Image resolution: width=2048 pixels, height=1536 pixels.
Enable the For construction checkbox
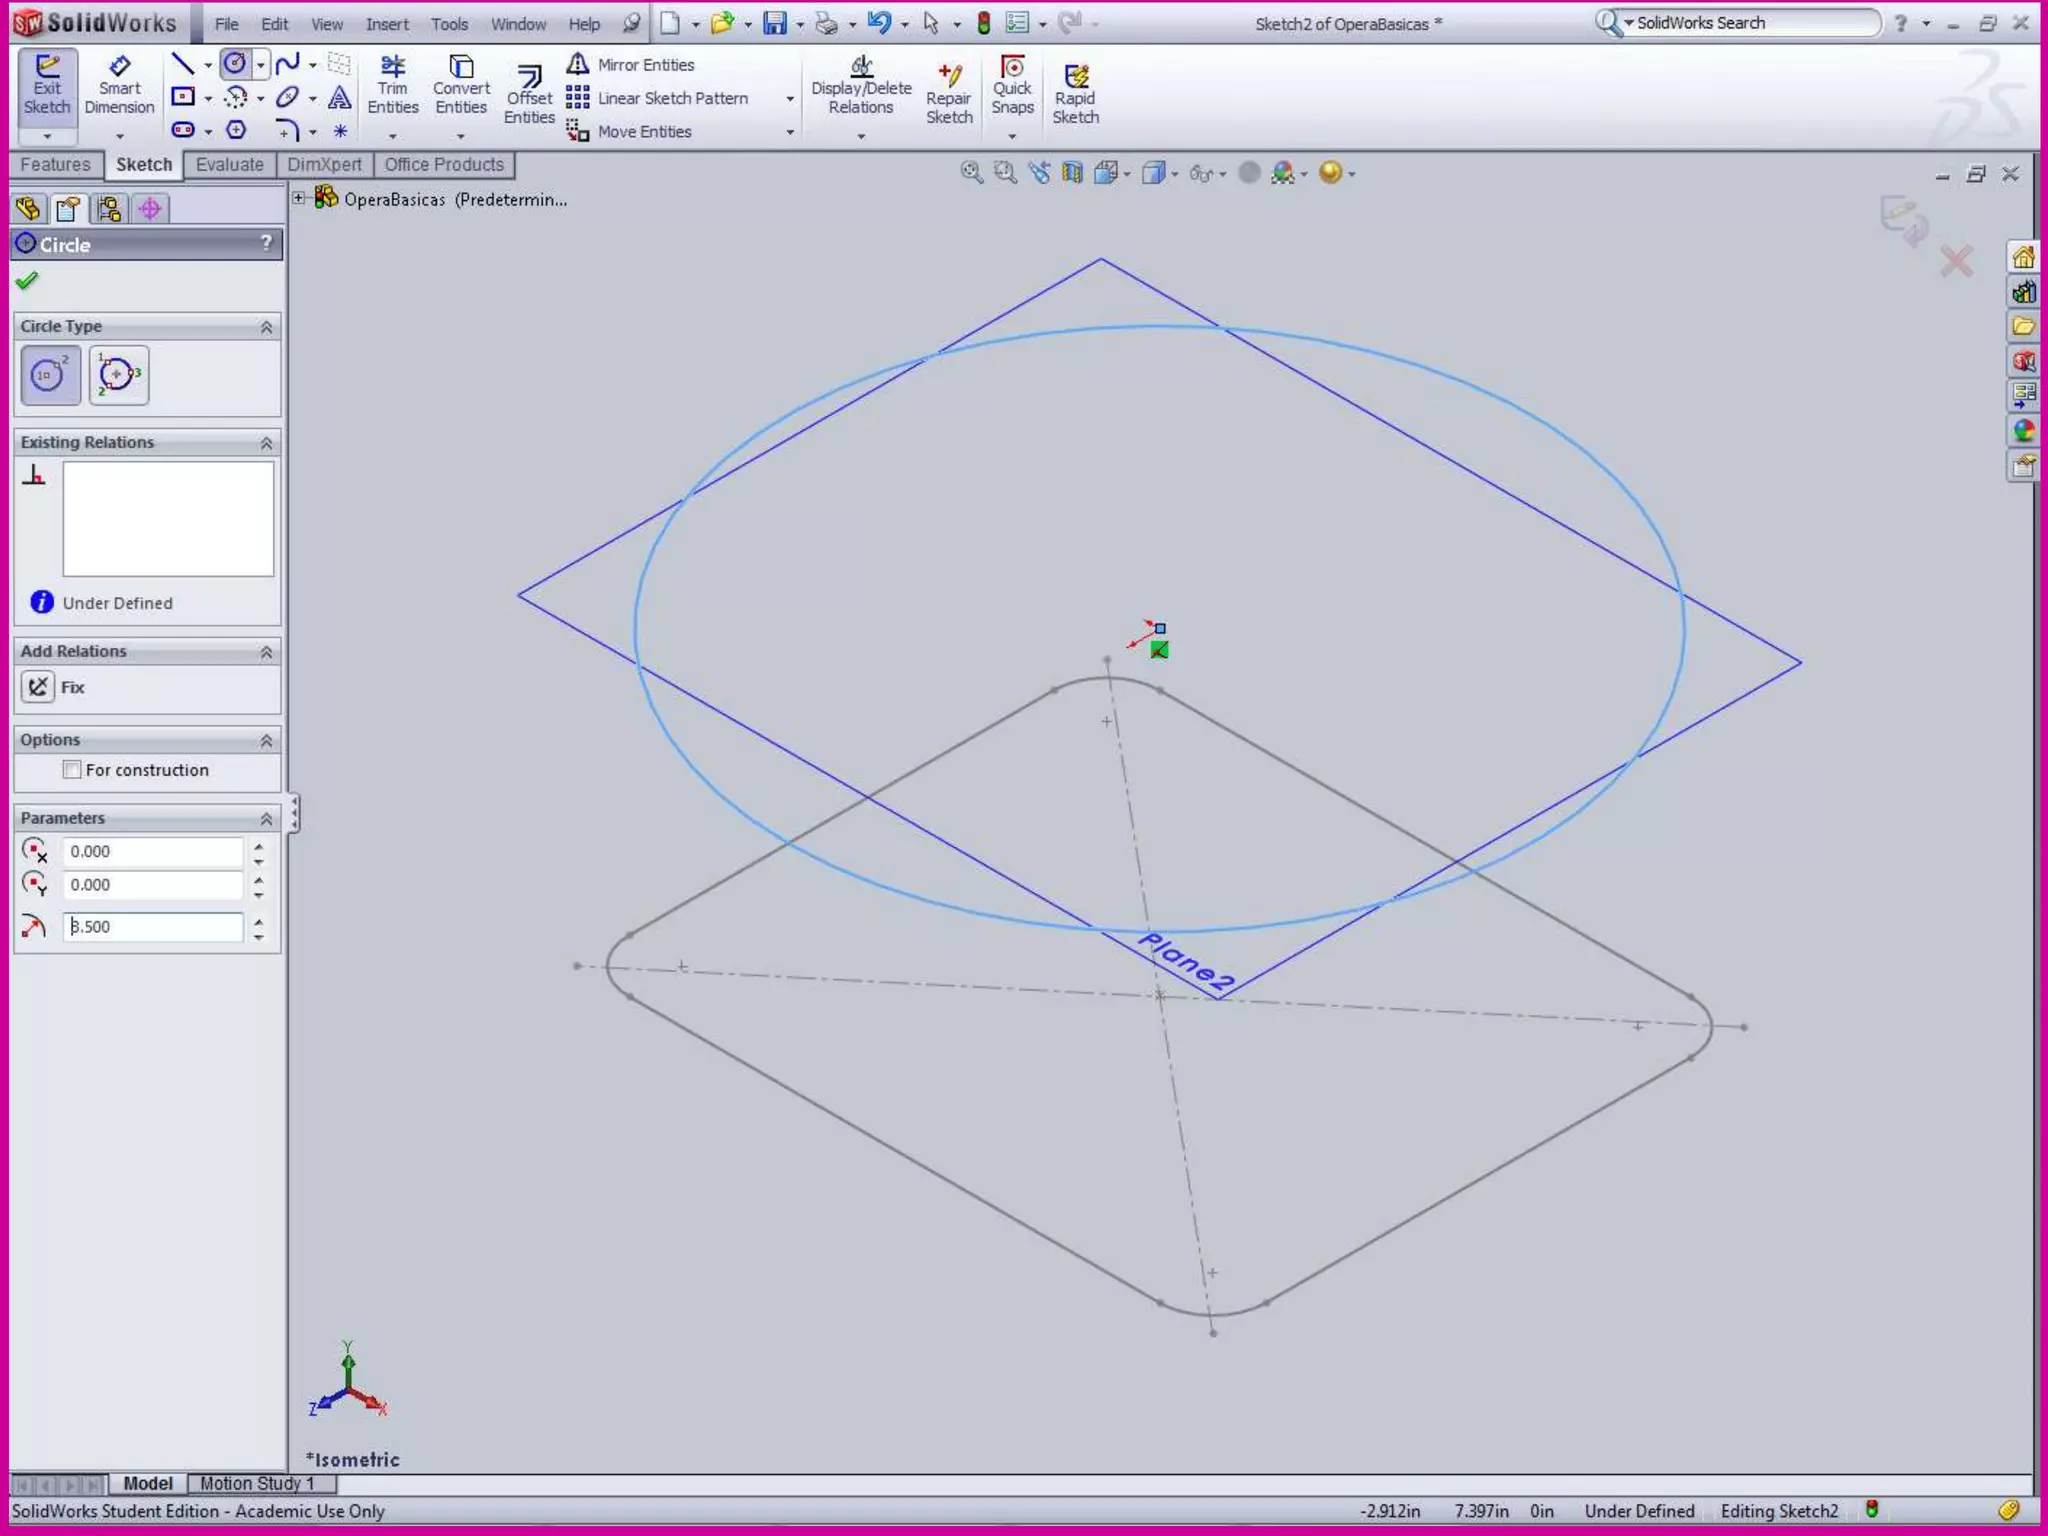click(x=72, y=770)
